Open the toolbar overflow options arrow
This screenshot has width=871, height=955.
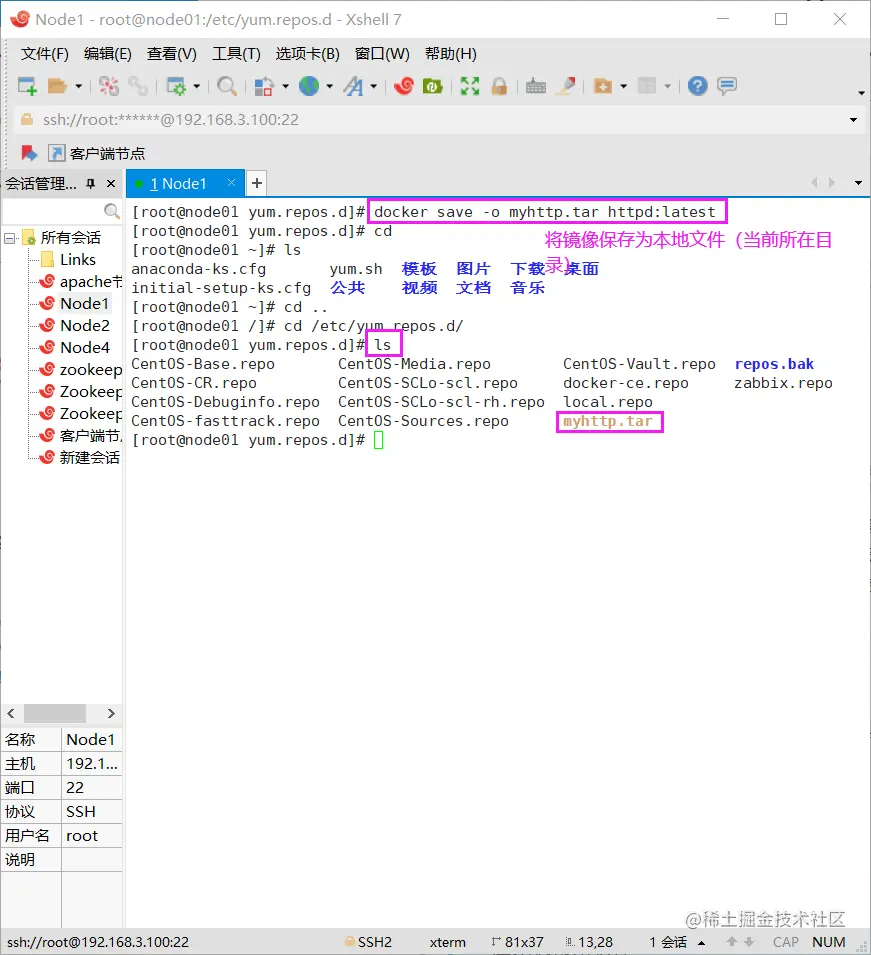click(x=861, y=93)
